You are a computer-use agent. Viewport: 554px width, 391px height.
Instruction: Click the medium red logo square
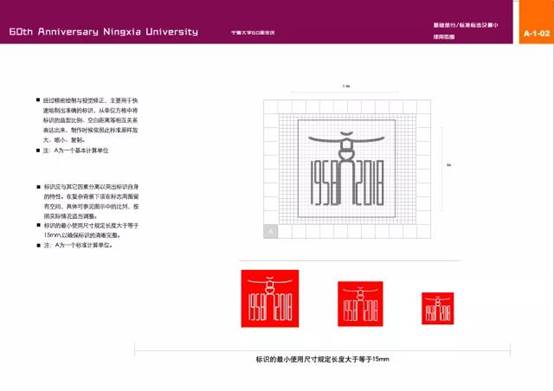click(x=360, y=304)
